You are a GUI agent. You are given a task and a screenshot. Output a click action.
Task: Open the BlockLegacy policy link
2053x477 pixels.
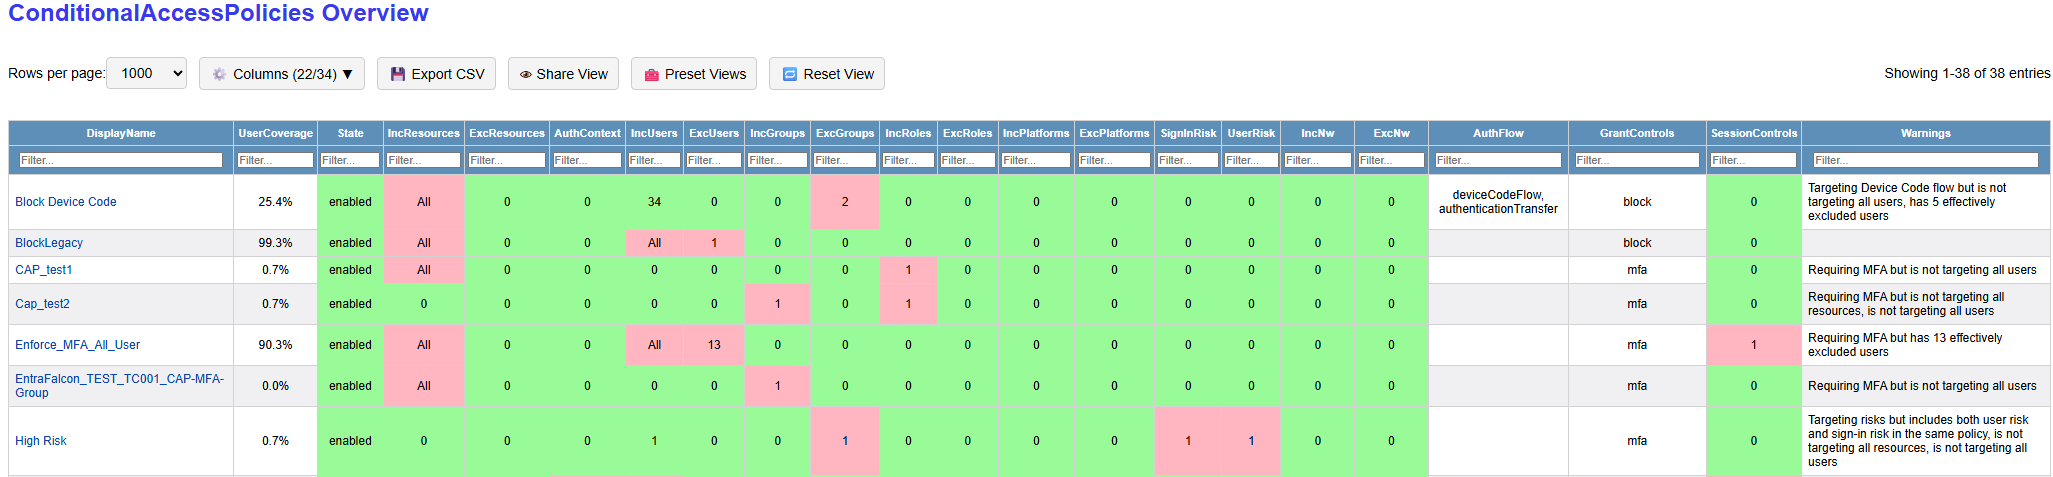(x=49, y=243)
